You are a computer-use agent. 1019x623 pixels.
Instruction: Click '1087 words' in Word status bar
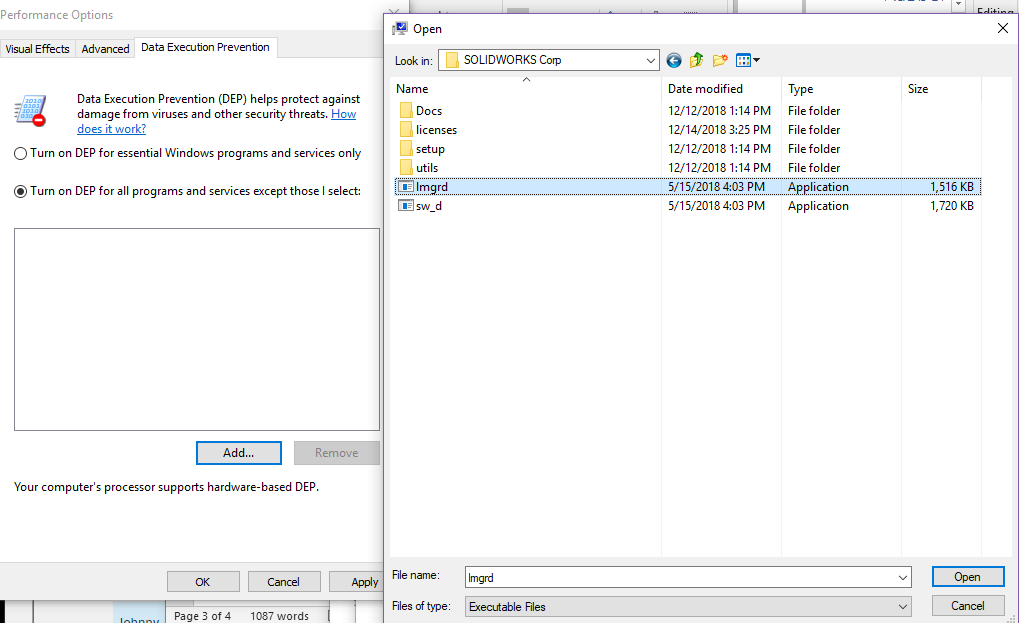279,616
